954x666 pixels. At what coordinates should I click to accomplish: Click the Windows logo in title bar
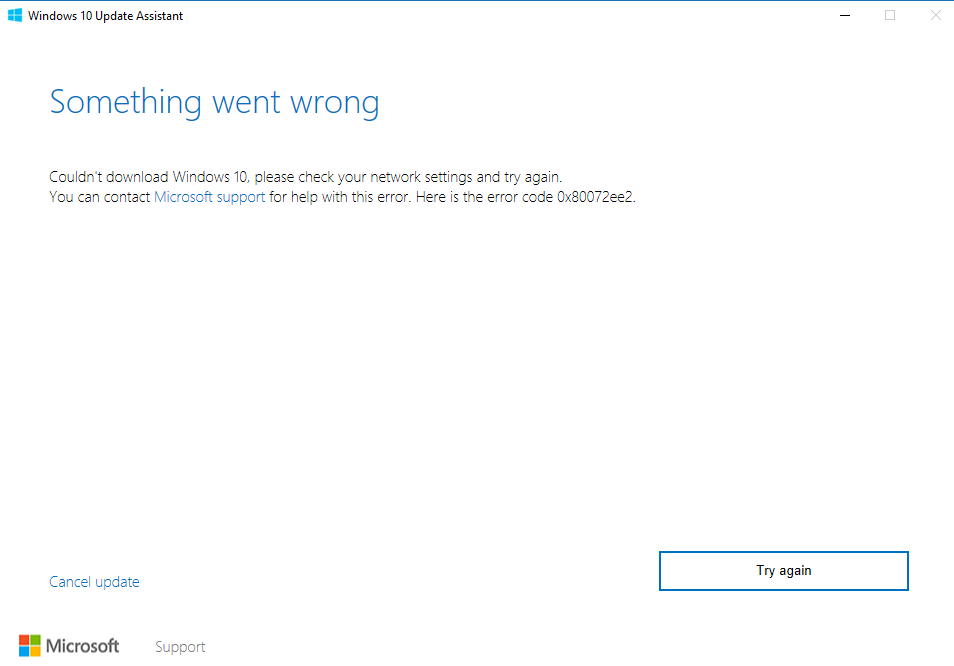coord(15,15)
